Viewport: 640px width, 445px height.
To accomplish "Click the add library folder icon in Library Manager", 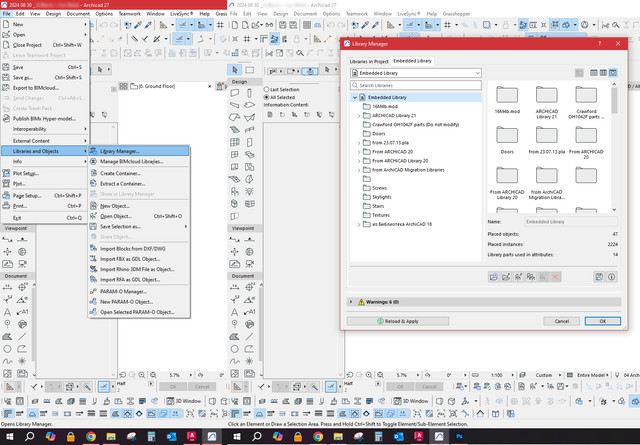I will (x=494, y=277).
